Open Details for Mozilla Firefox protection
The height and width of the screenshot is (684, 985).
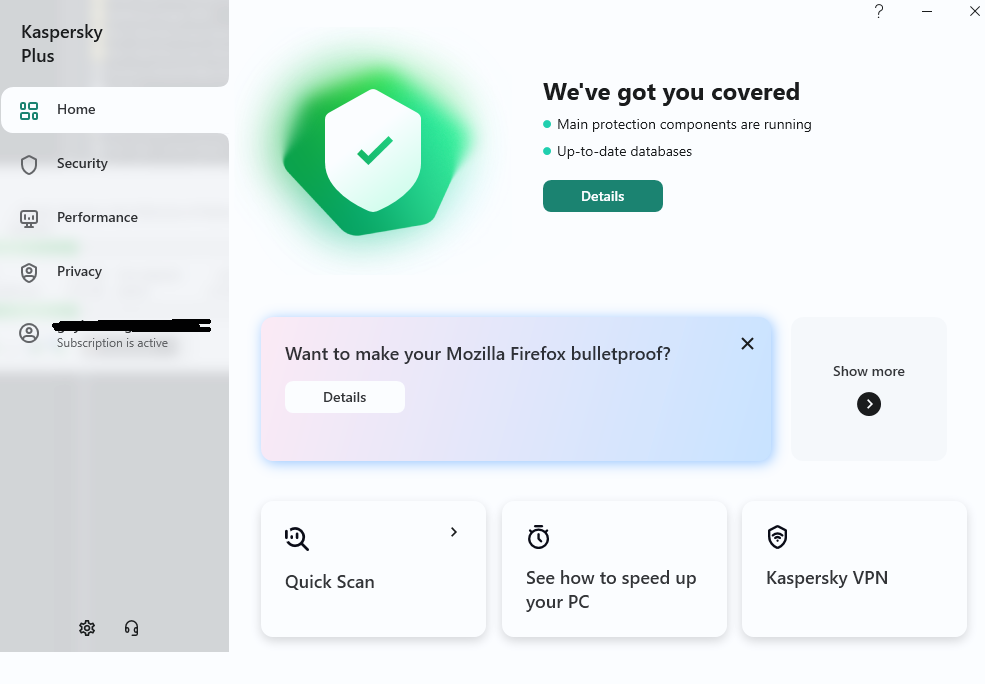(x=345, y=397)
